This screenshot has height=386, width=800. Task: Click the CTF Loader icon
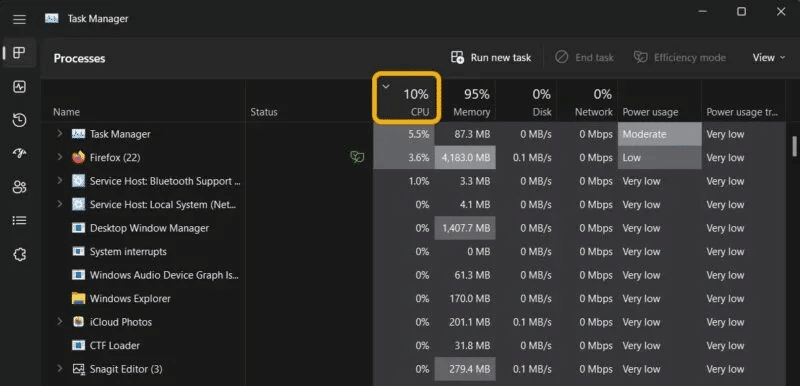[78, 345]
